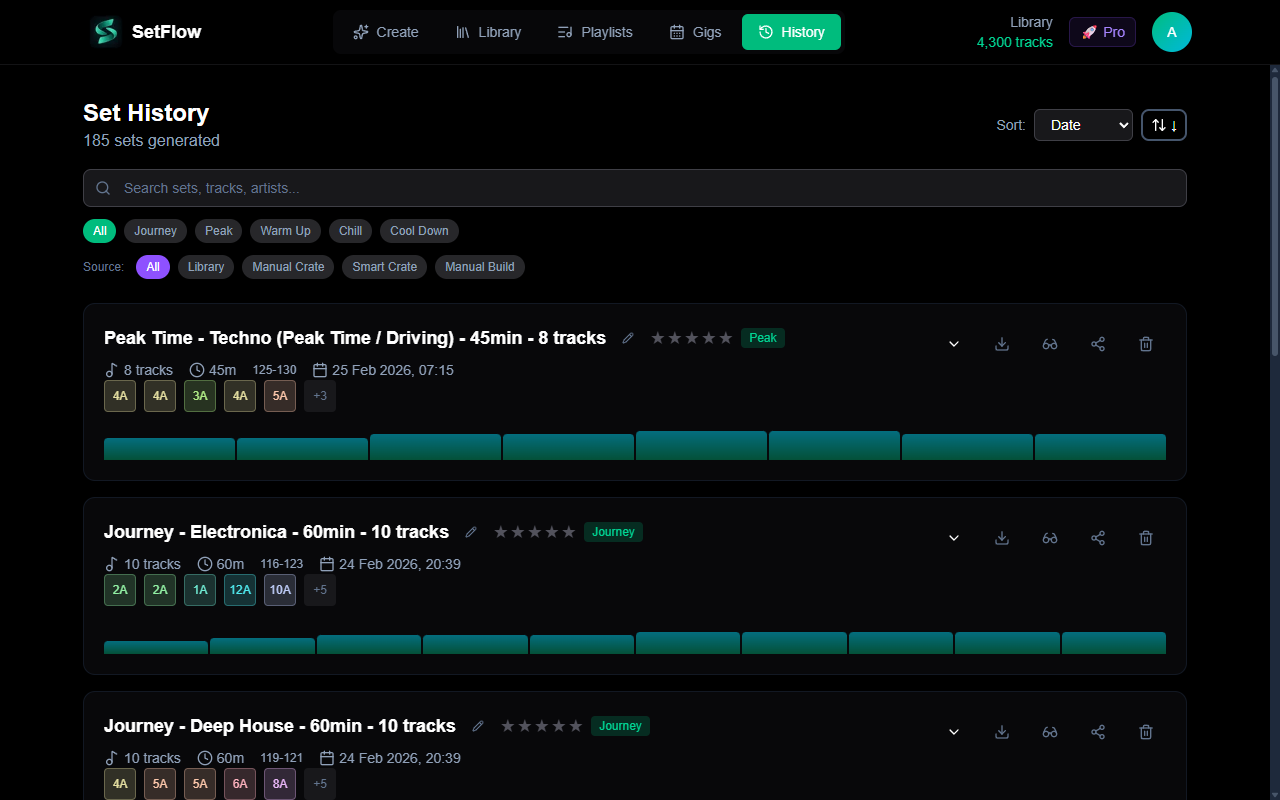Delete the Peak Time Techno set

tap(1145, 343)
